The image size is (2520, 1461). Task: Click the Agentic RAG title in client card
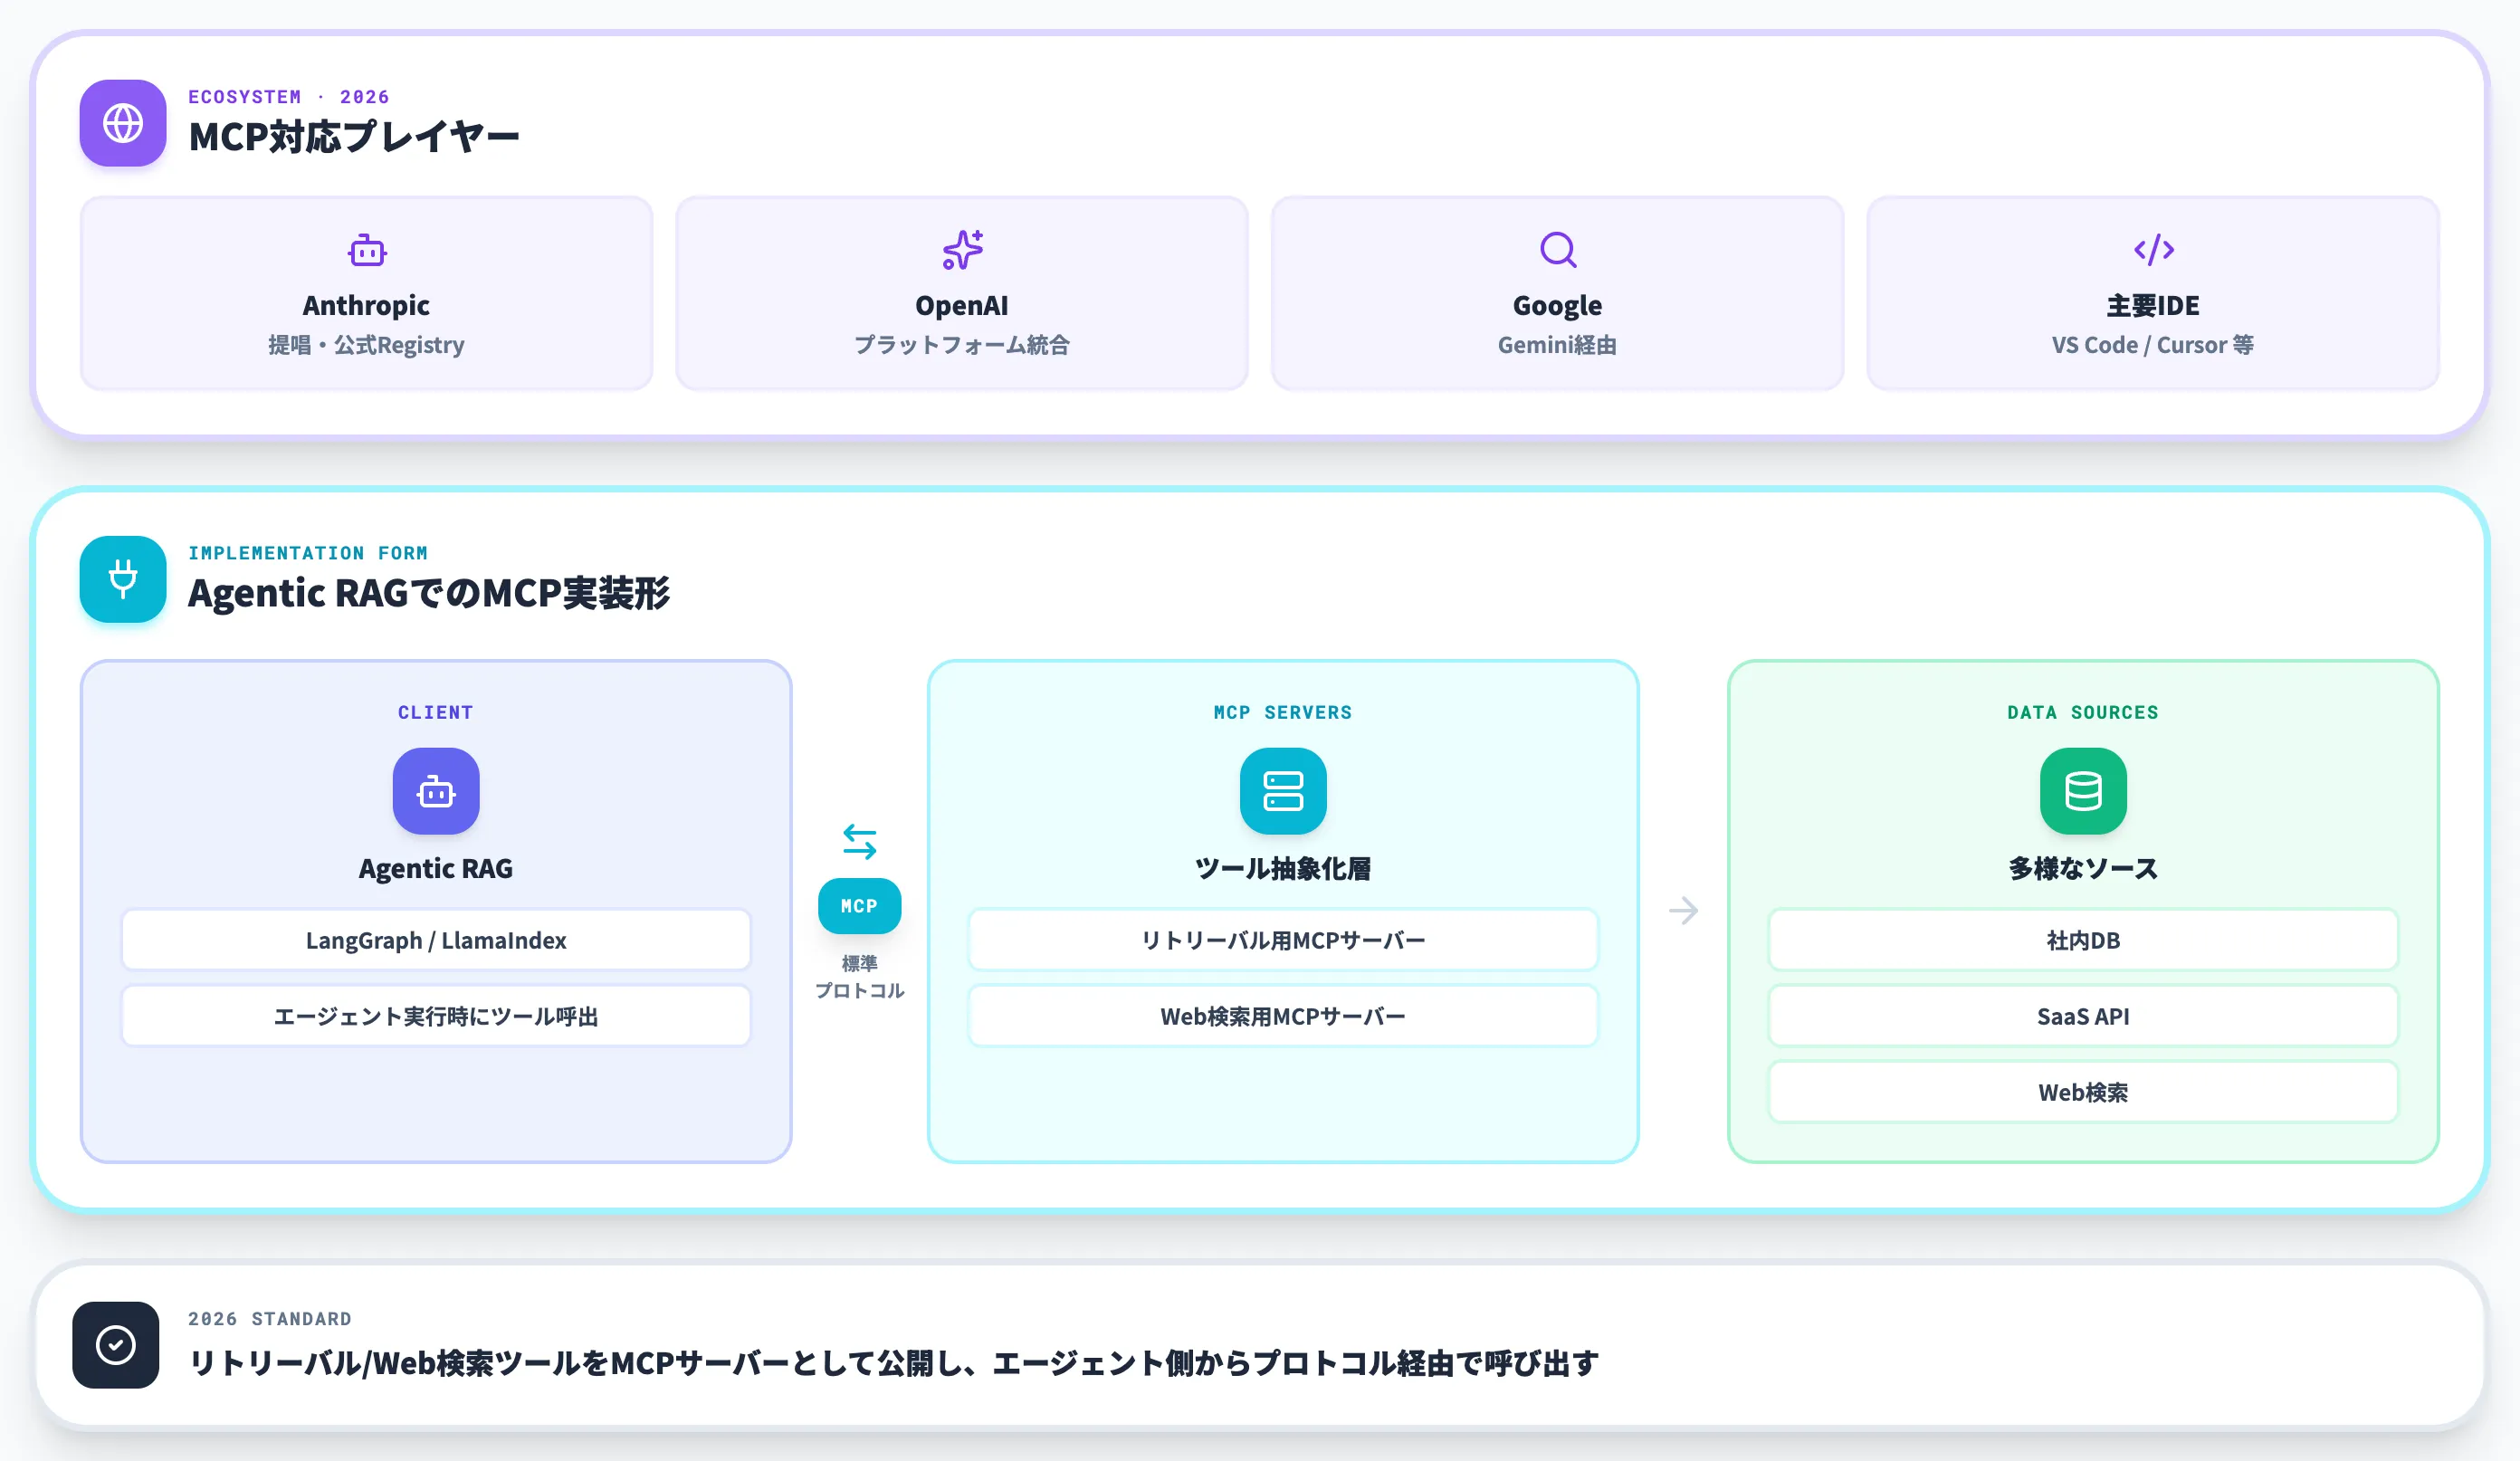pos(436,868)
